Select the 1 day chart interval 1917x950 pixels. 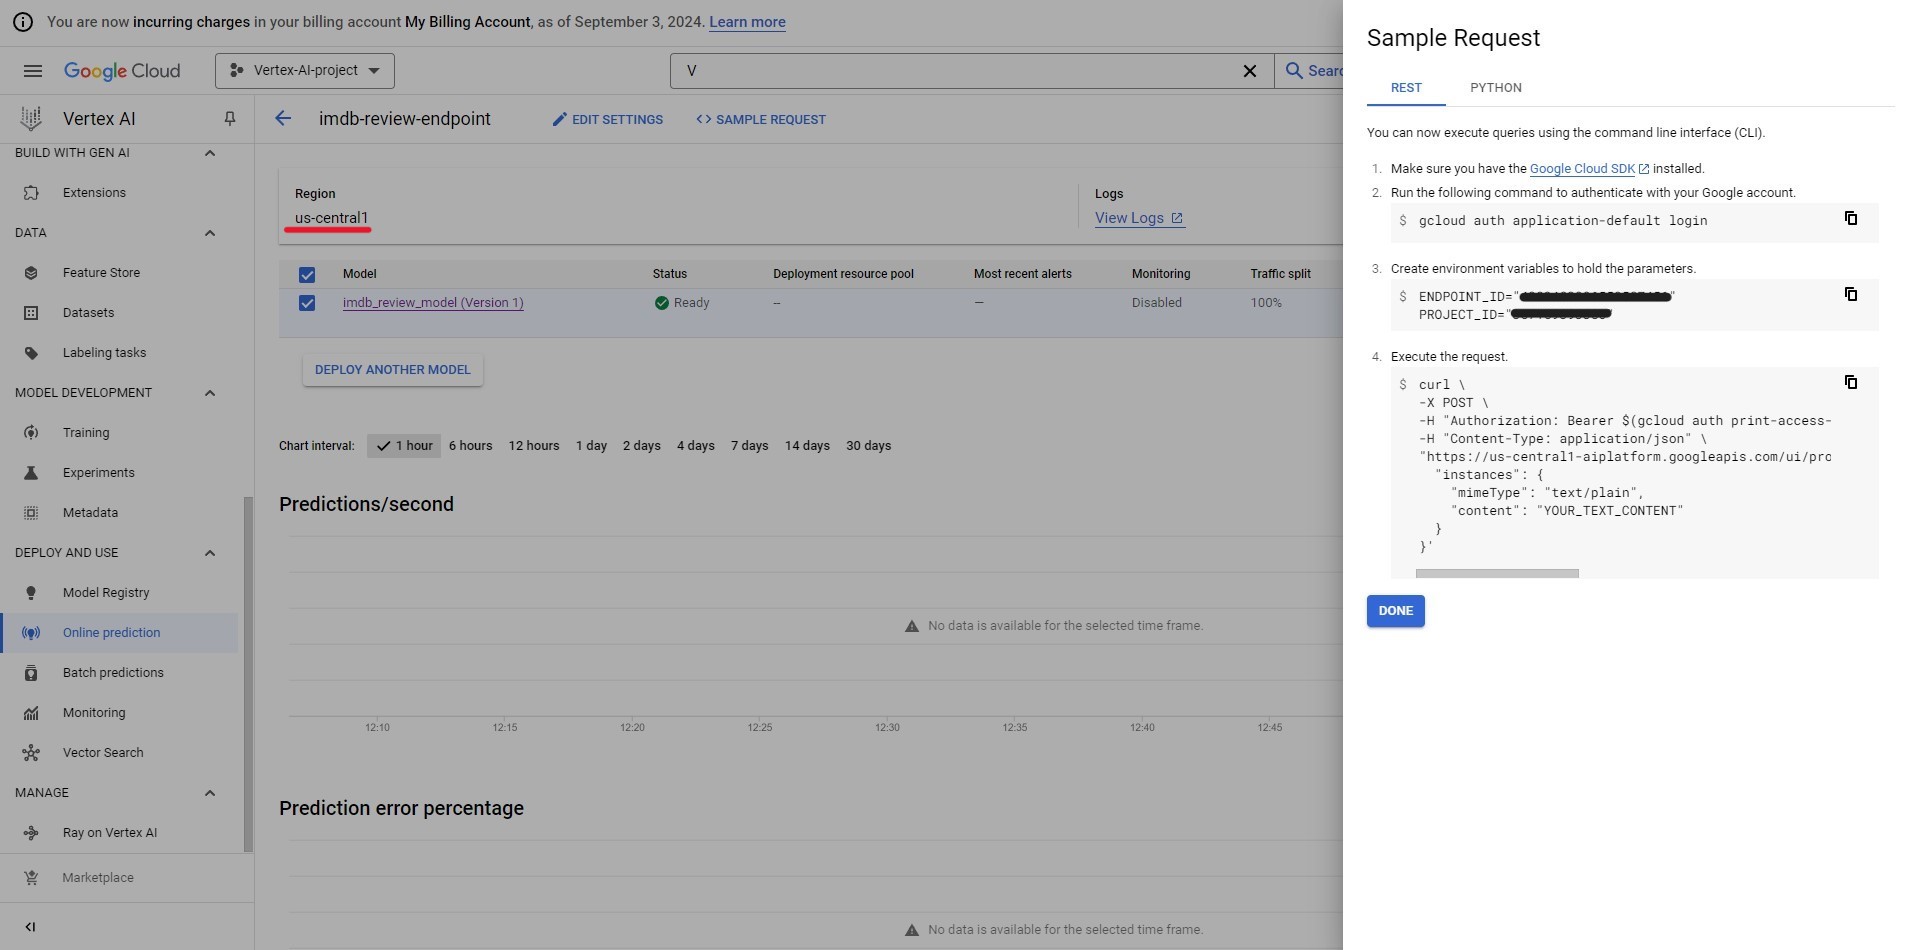tap(592, 446)
